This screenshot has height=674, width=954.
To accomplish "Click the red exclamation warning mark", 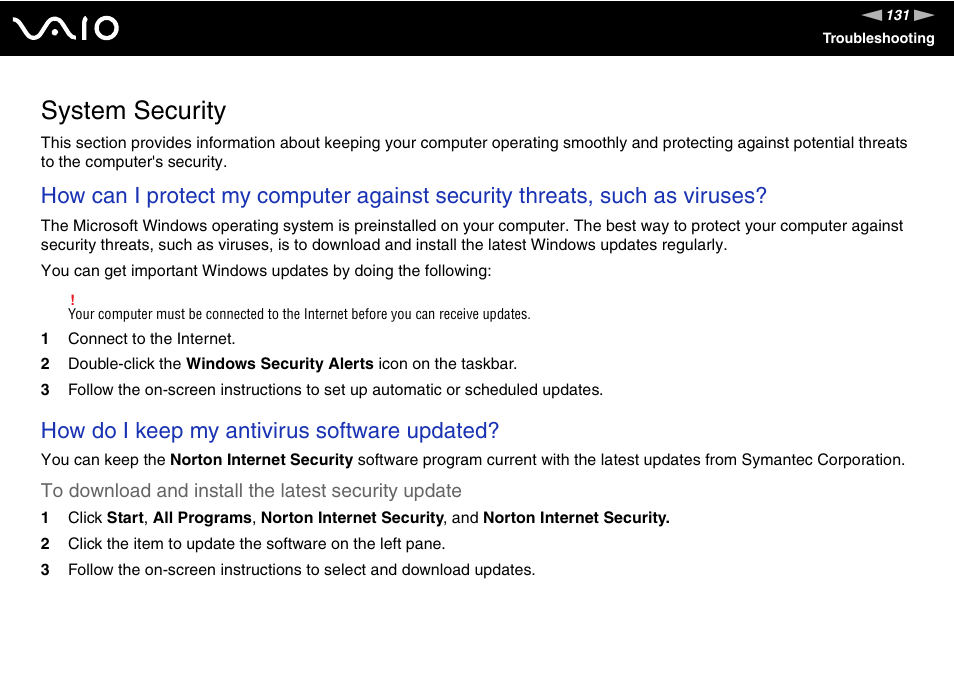I will (72, 300).
